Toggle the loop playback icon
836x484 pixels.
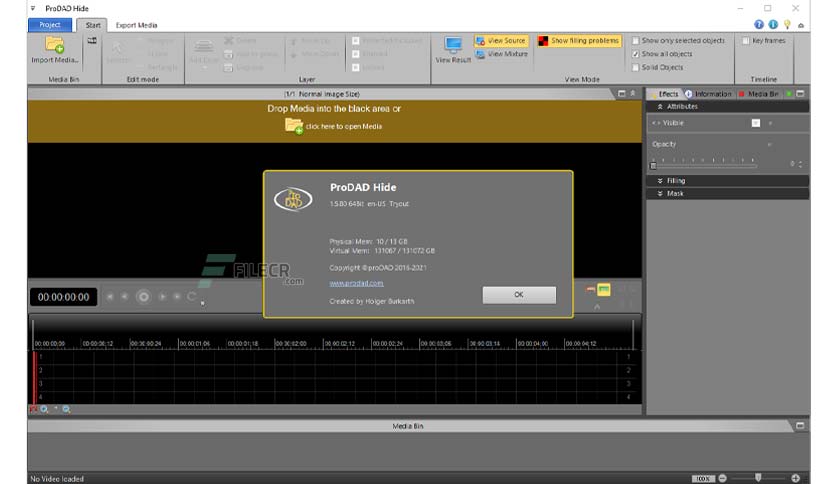[192, 296]
